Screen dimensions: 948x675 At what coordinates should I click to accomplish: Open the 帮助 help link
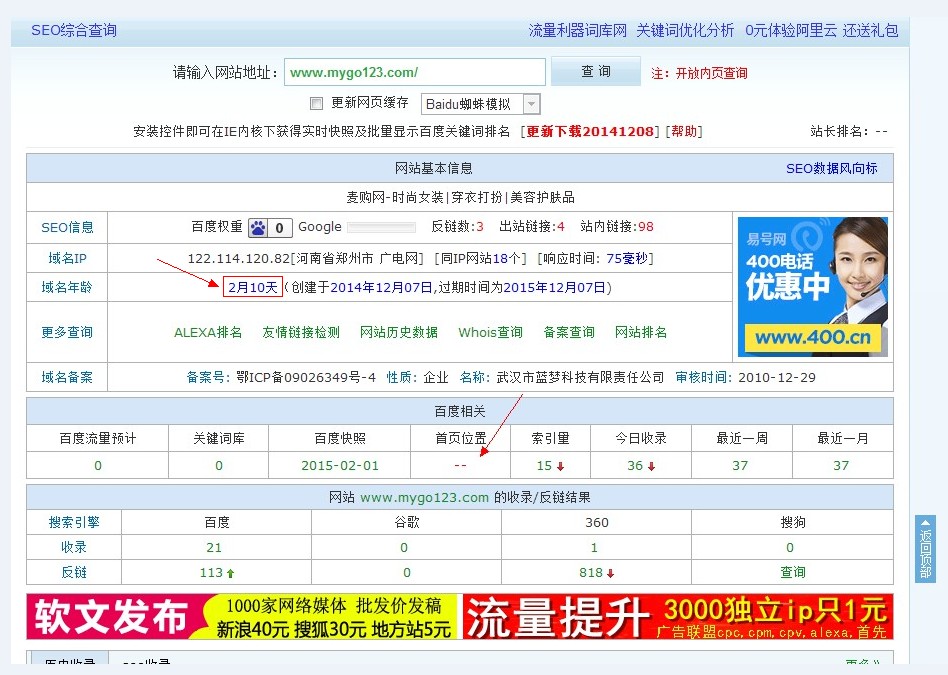[684, 131]
